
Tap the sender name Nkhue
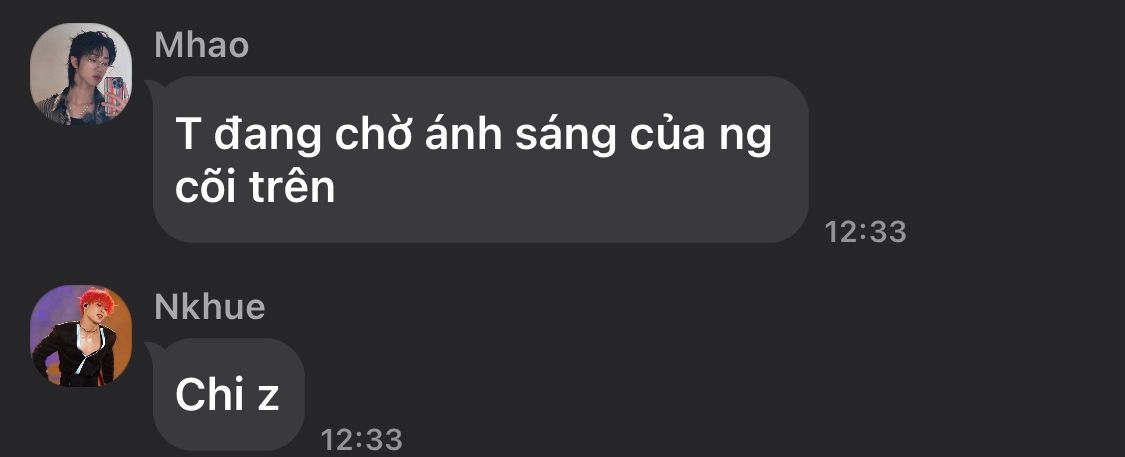coord(210,307)
